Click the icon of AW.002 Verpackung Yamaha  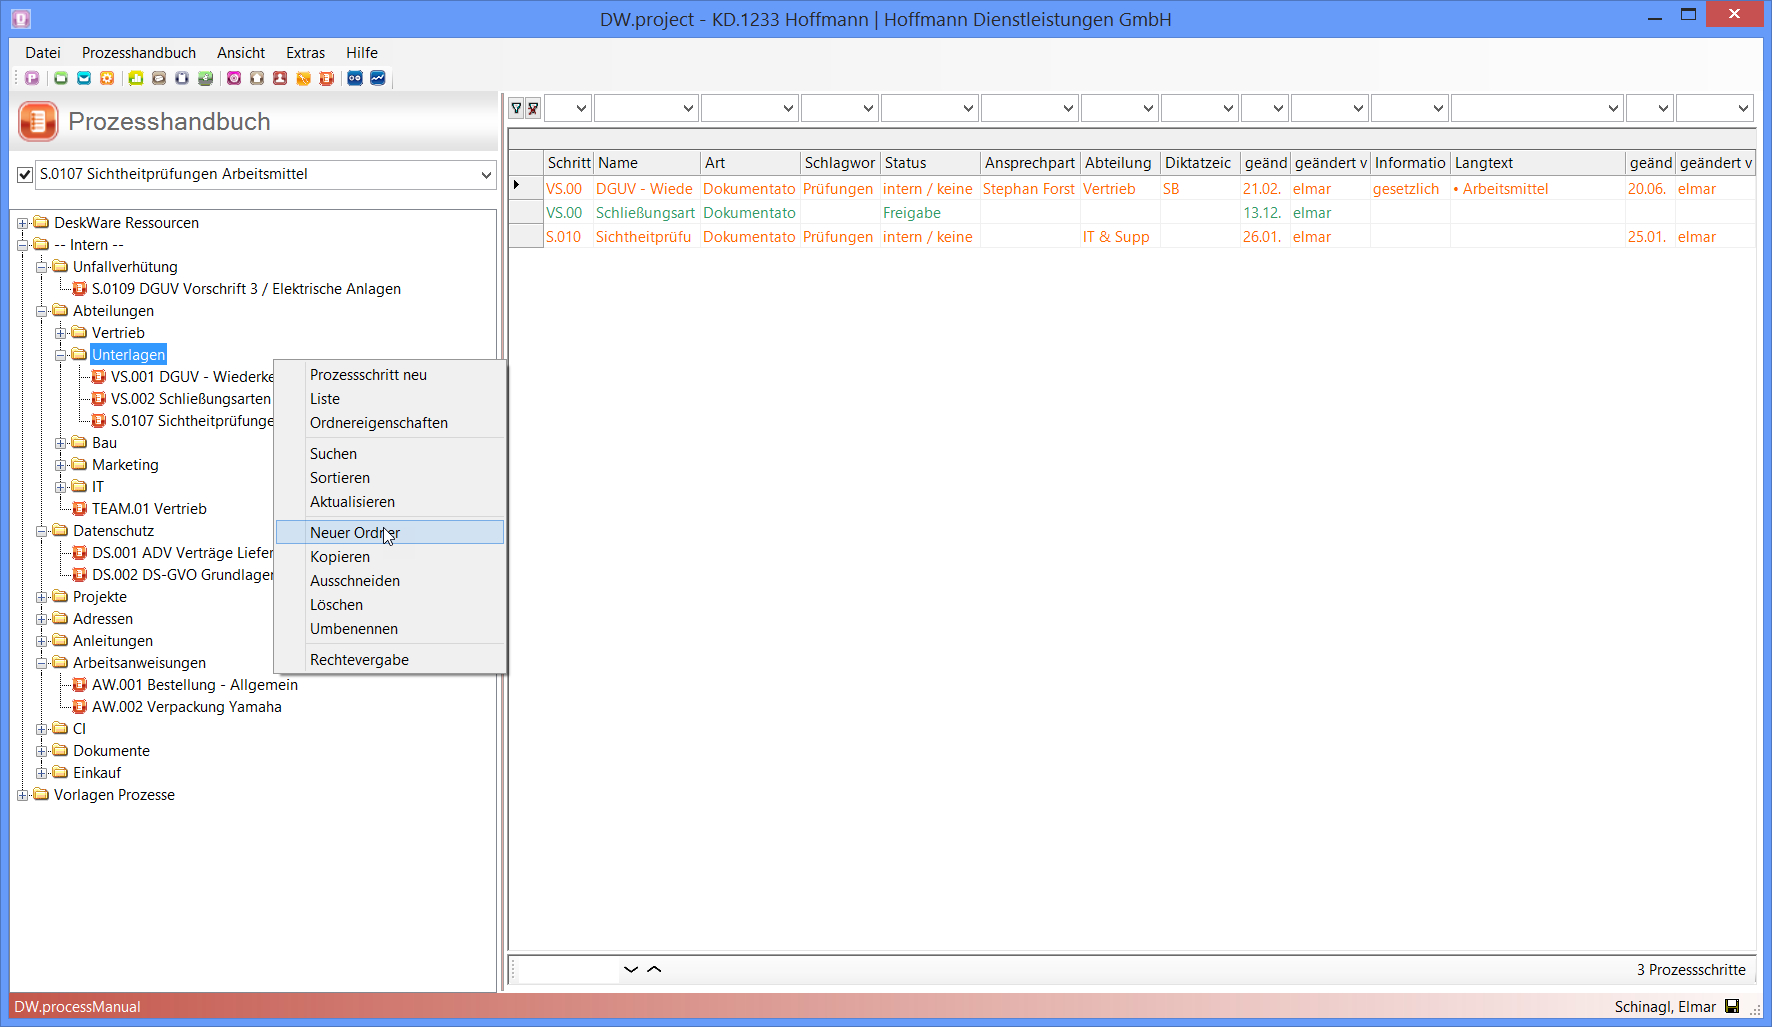click(x=80, y=707)
